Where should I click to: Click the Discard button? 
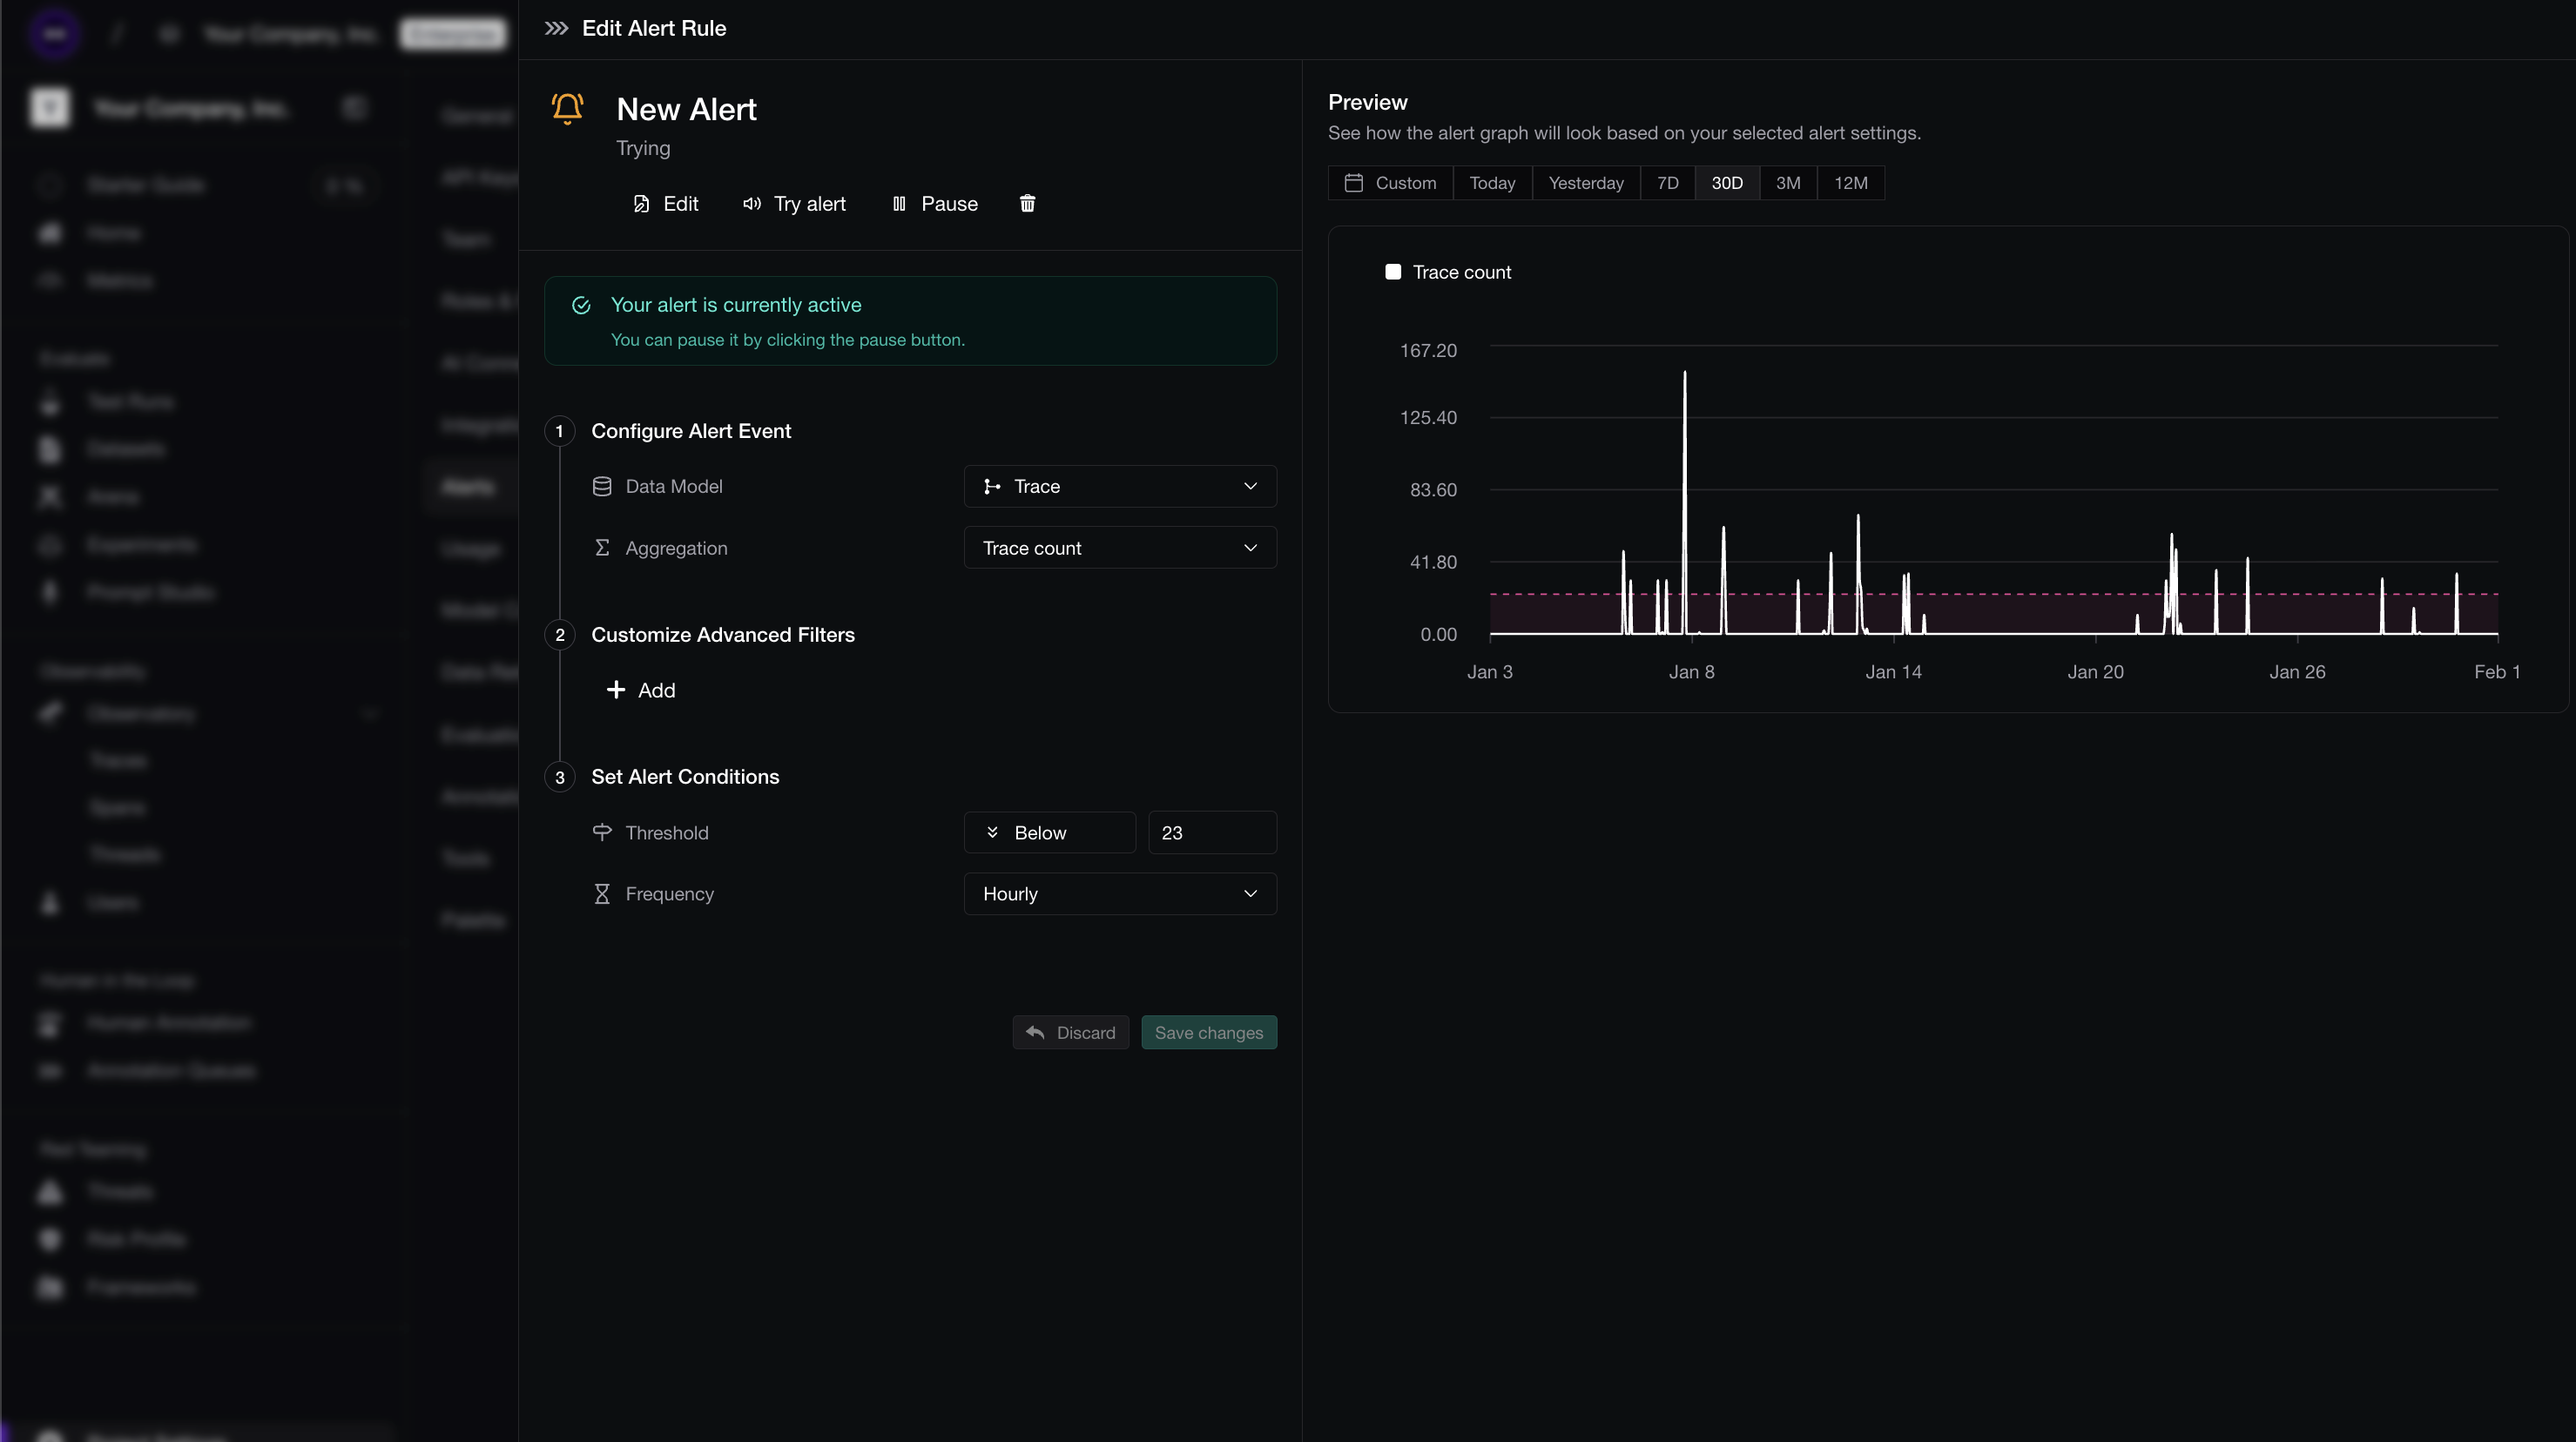(1070, 1032)
